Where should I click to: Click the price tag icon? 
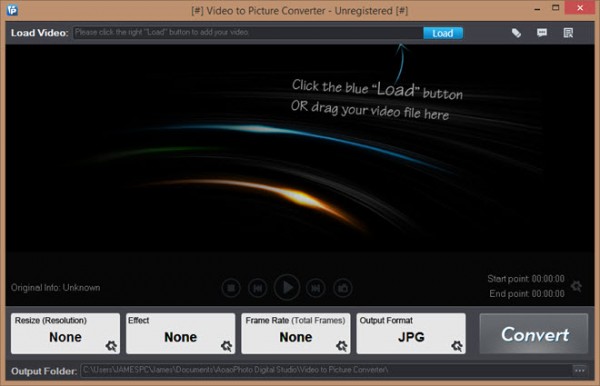[516, 33]
